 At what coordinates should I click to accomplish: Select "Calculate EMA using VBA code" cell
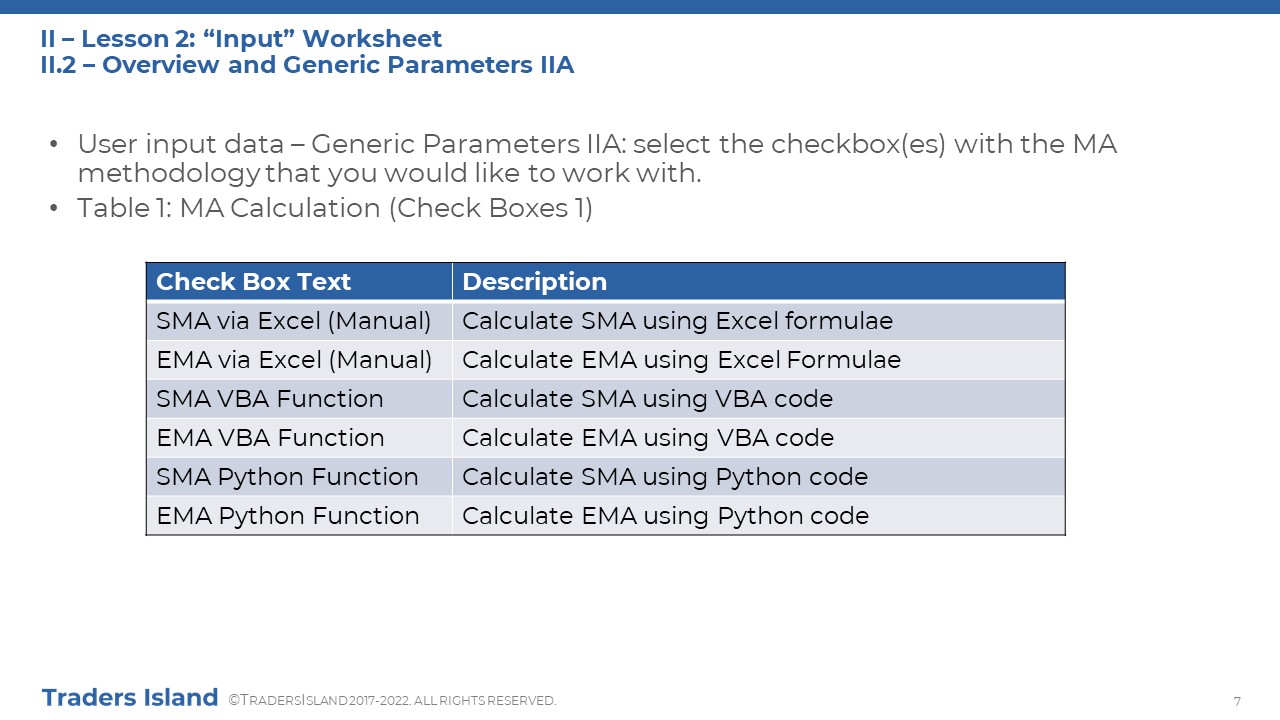coord(758,438)
